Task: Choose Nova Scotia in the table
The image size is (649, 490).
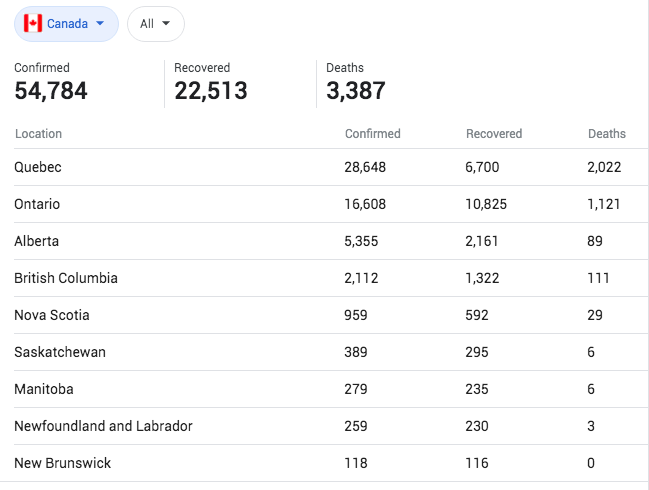Action: click(52, 315)
